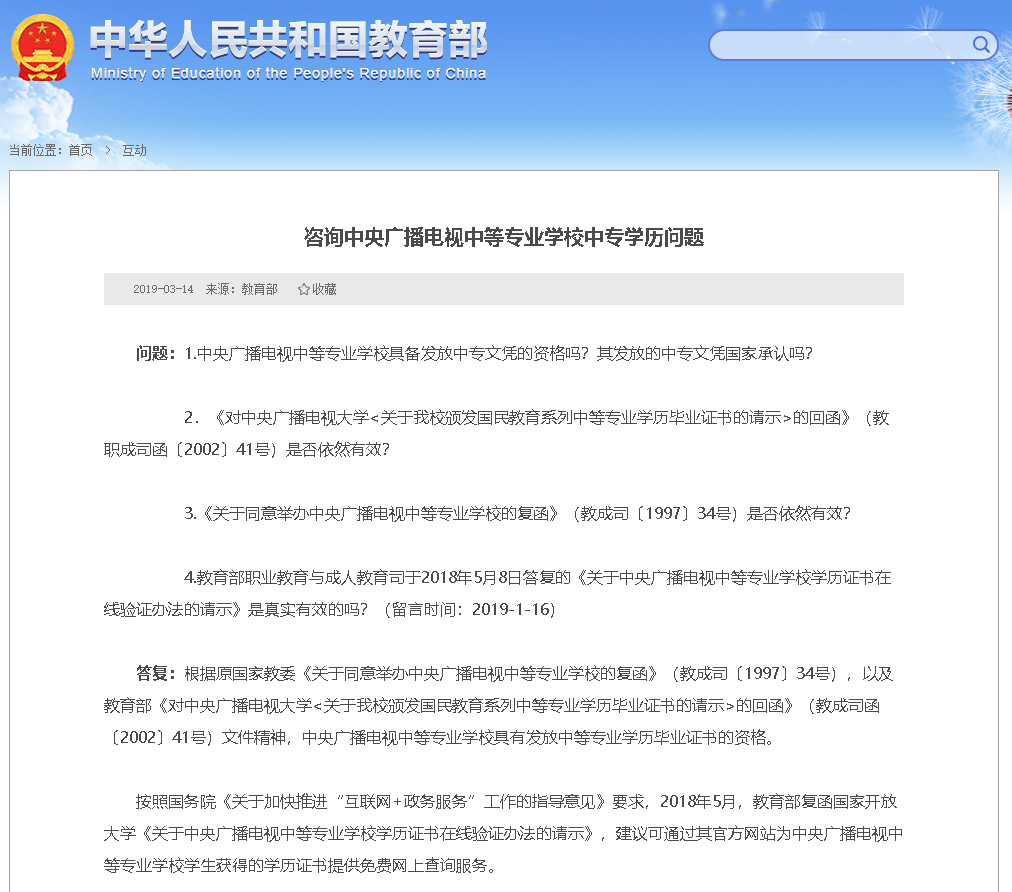The width and height of the screenshot is (1012, 892).
Task: Click question 4 line mentioning 2018年5月8日
Action: click(538, 578)
